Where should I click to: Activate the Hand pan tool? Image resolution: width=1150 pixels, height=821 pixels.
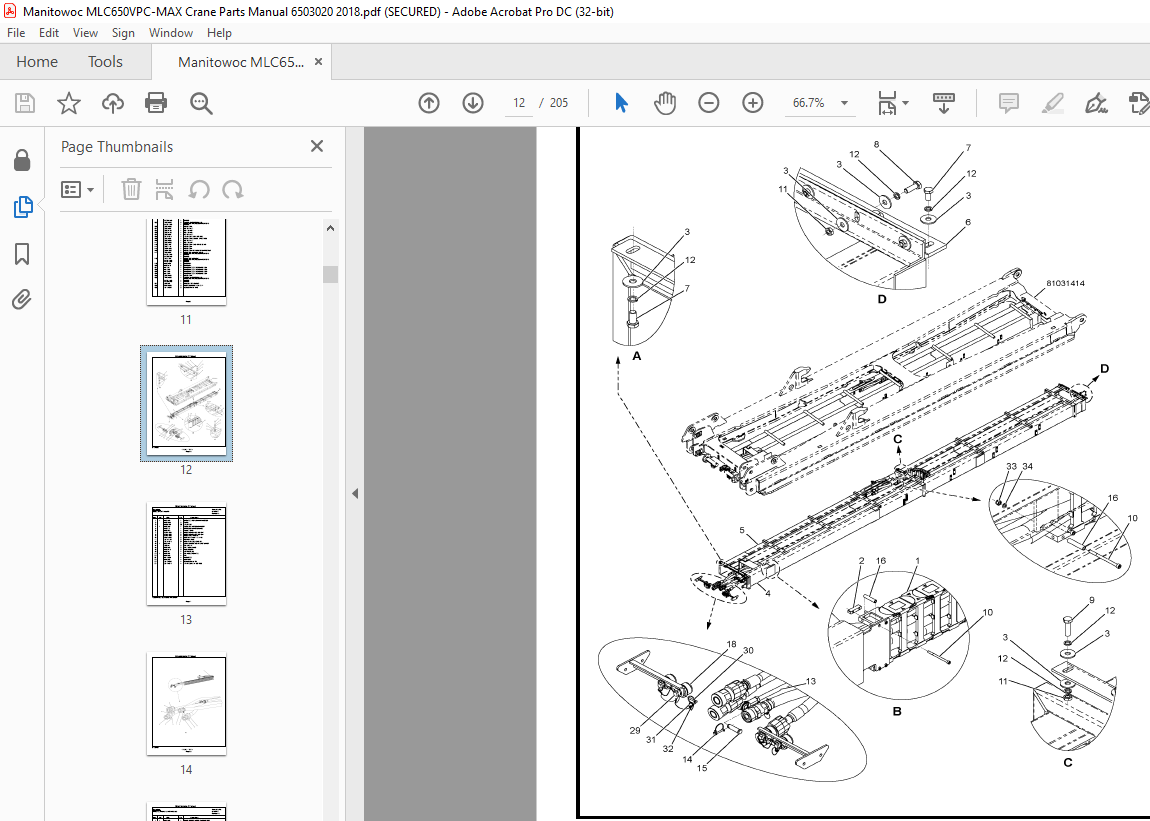(x=664, y=103)
